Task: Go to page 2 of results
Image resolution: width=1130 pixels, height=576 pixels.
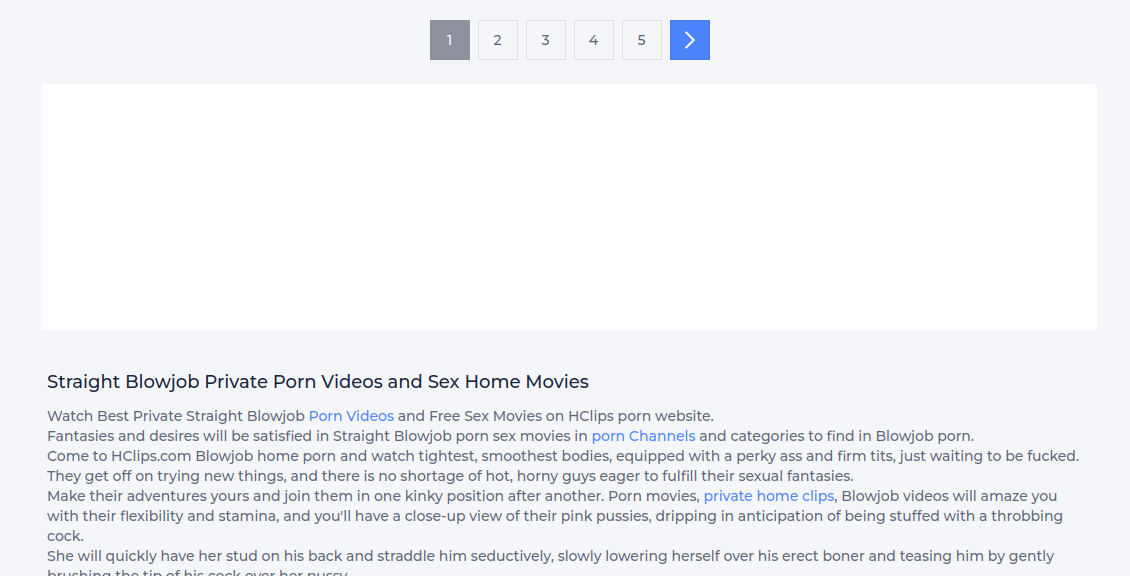Action: (497, 40)
